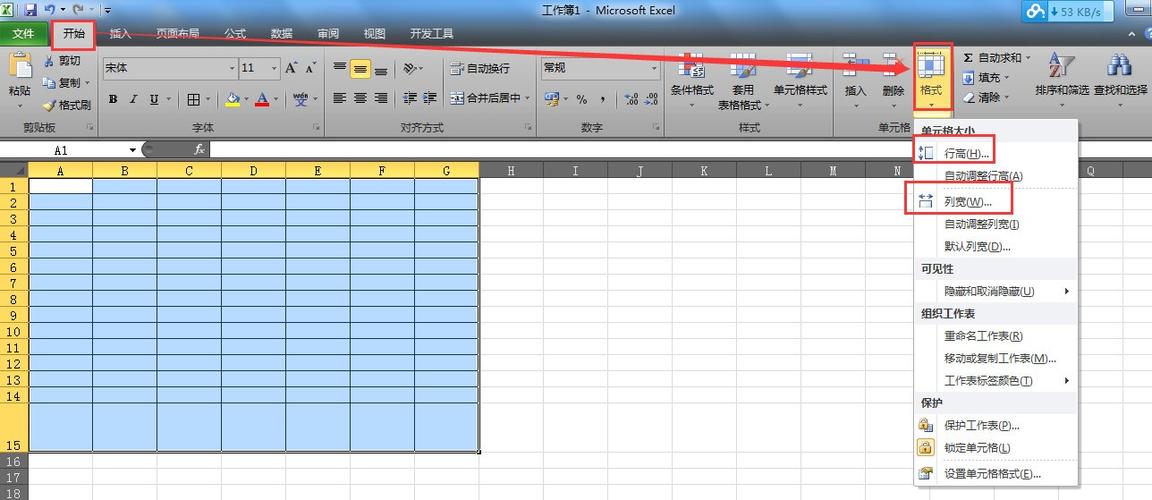Select column header H
The height and width of the screenshot is (500, 1152).
point(511,170)
